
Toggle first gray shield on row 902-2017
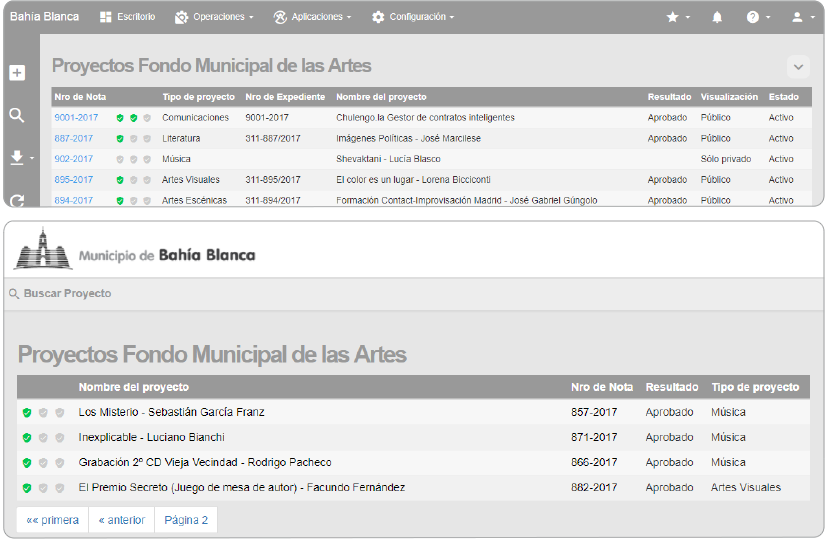tap(120, 159)
